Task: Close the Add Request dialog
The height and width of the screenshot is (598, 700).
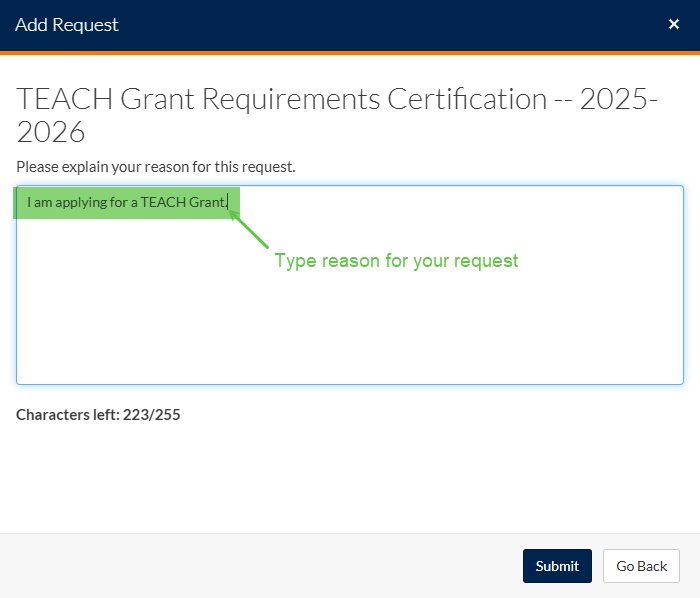Action: coord(674,24)
